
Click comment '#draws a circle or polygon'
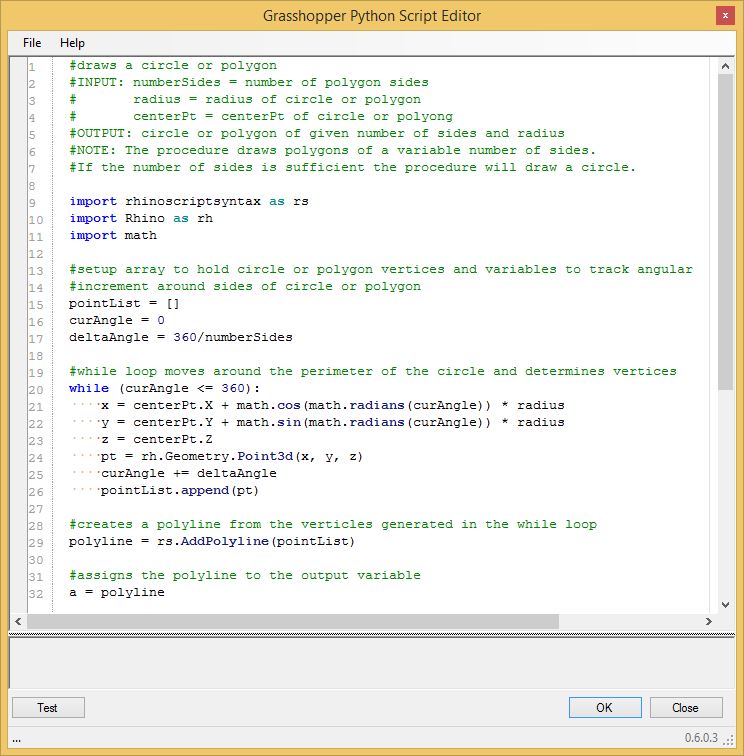point(173,66)
